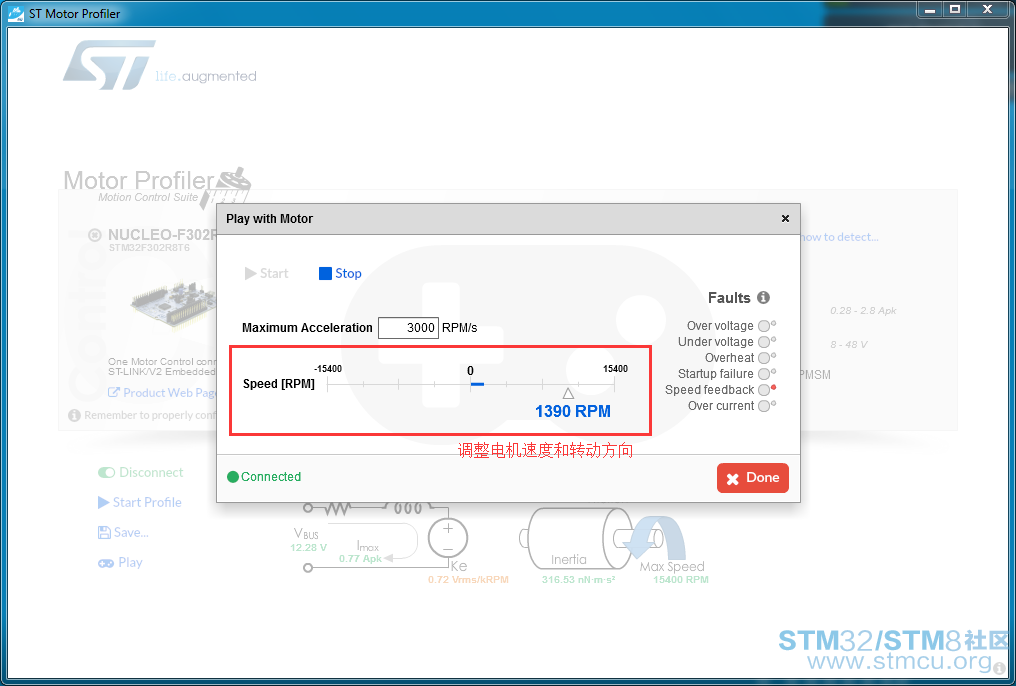1016x686 pixels.
Task: Click the Overheat fault indicator
Action: (x=765, y=358)
